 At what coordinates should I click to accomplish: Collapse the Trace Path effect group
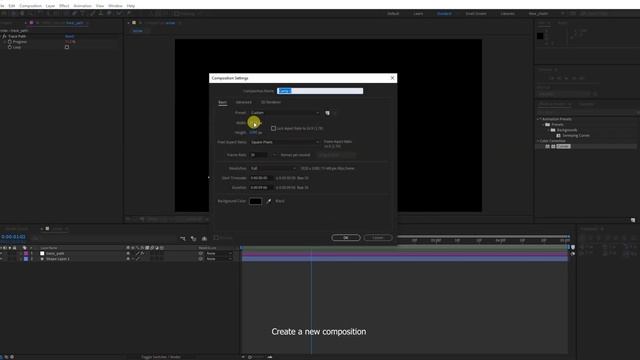1,36
